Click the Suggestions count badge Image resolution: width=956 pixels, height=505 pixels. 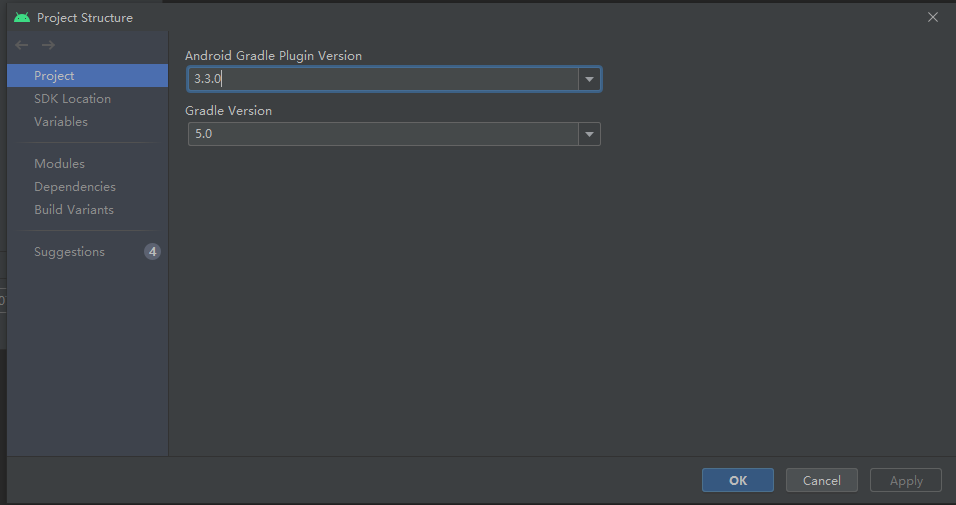152,252
